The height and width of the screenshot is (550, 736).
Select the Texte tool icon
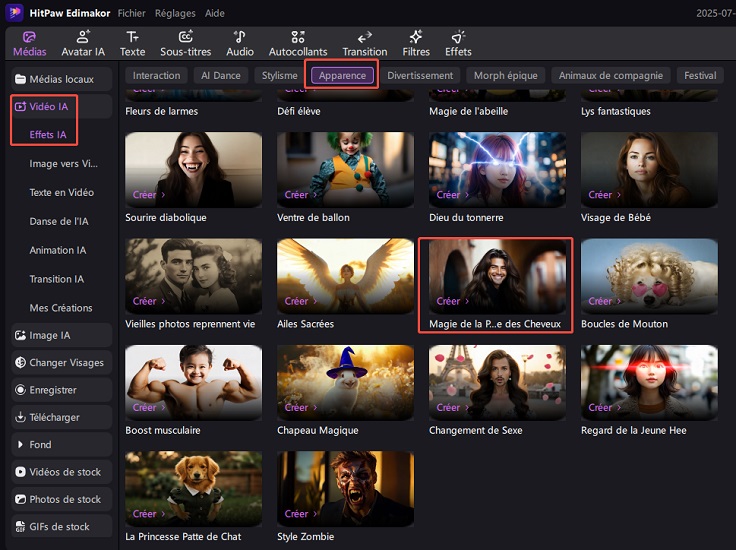132,43
